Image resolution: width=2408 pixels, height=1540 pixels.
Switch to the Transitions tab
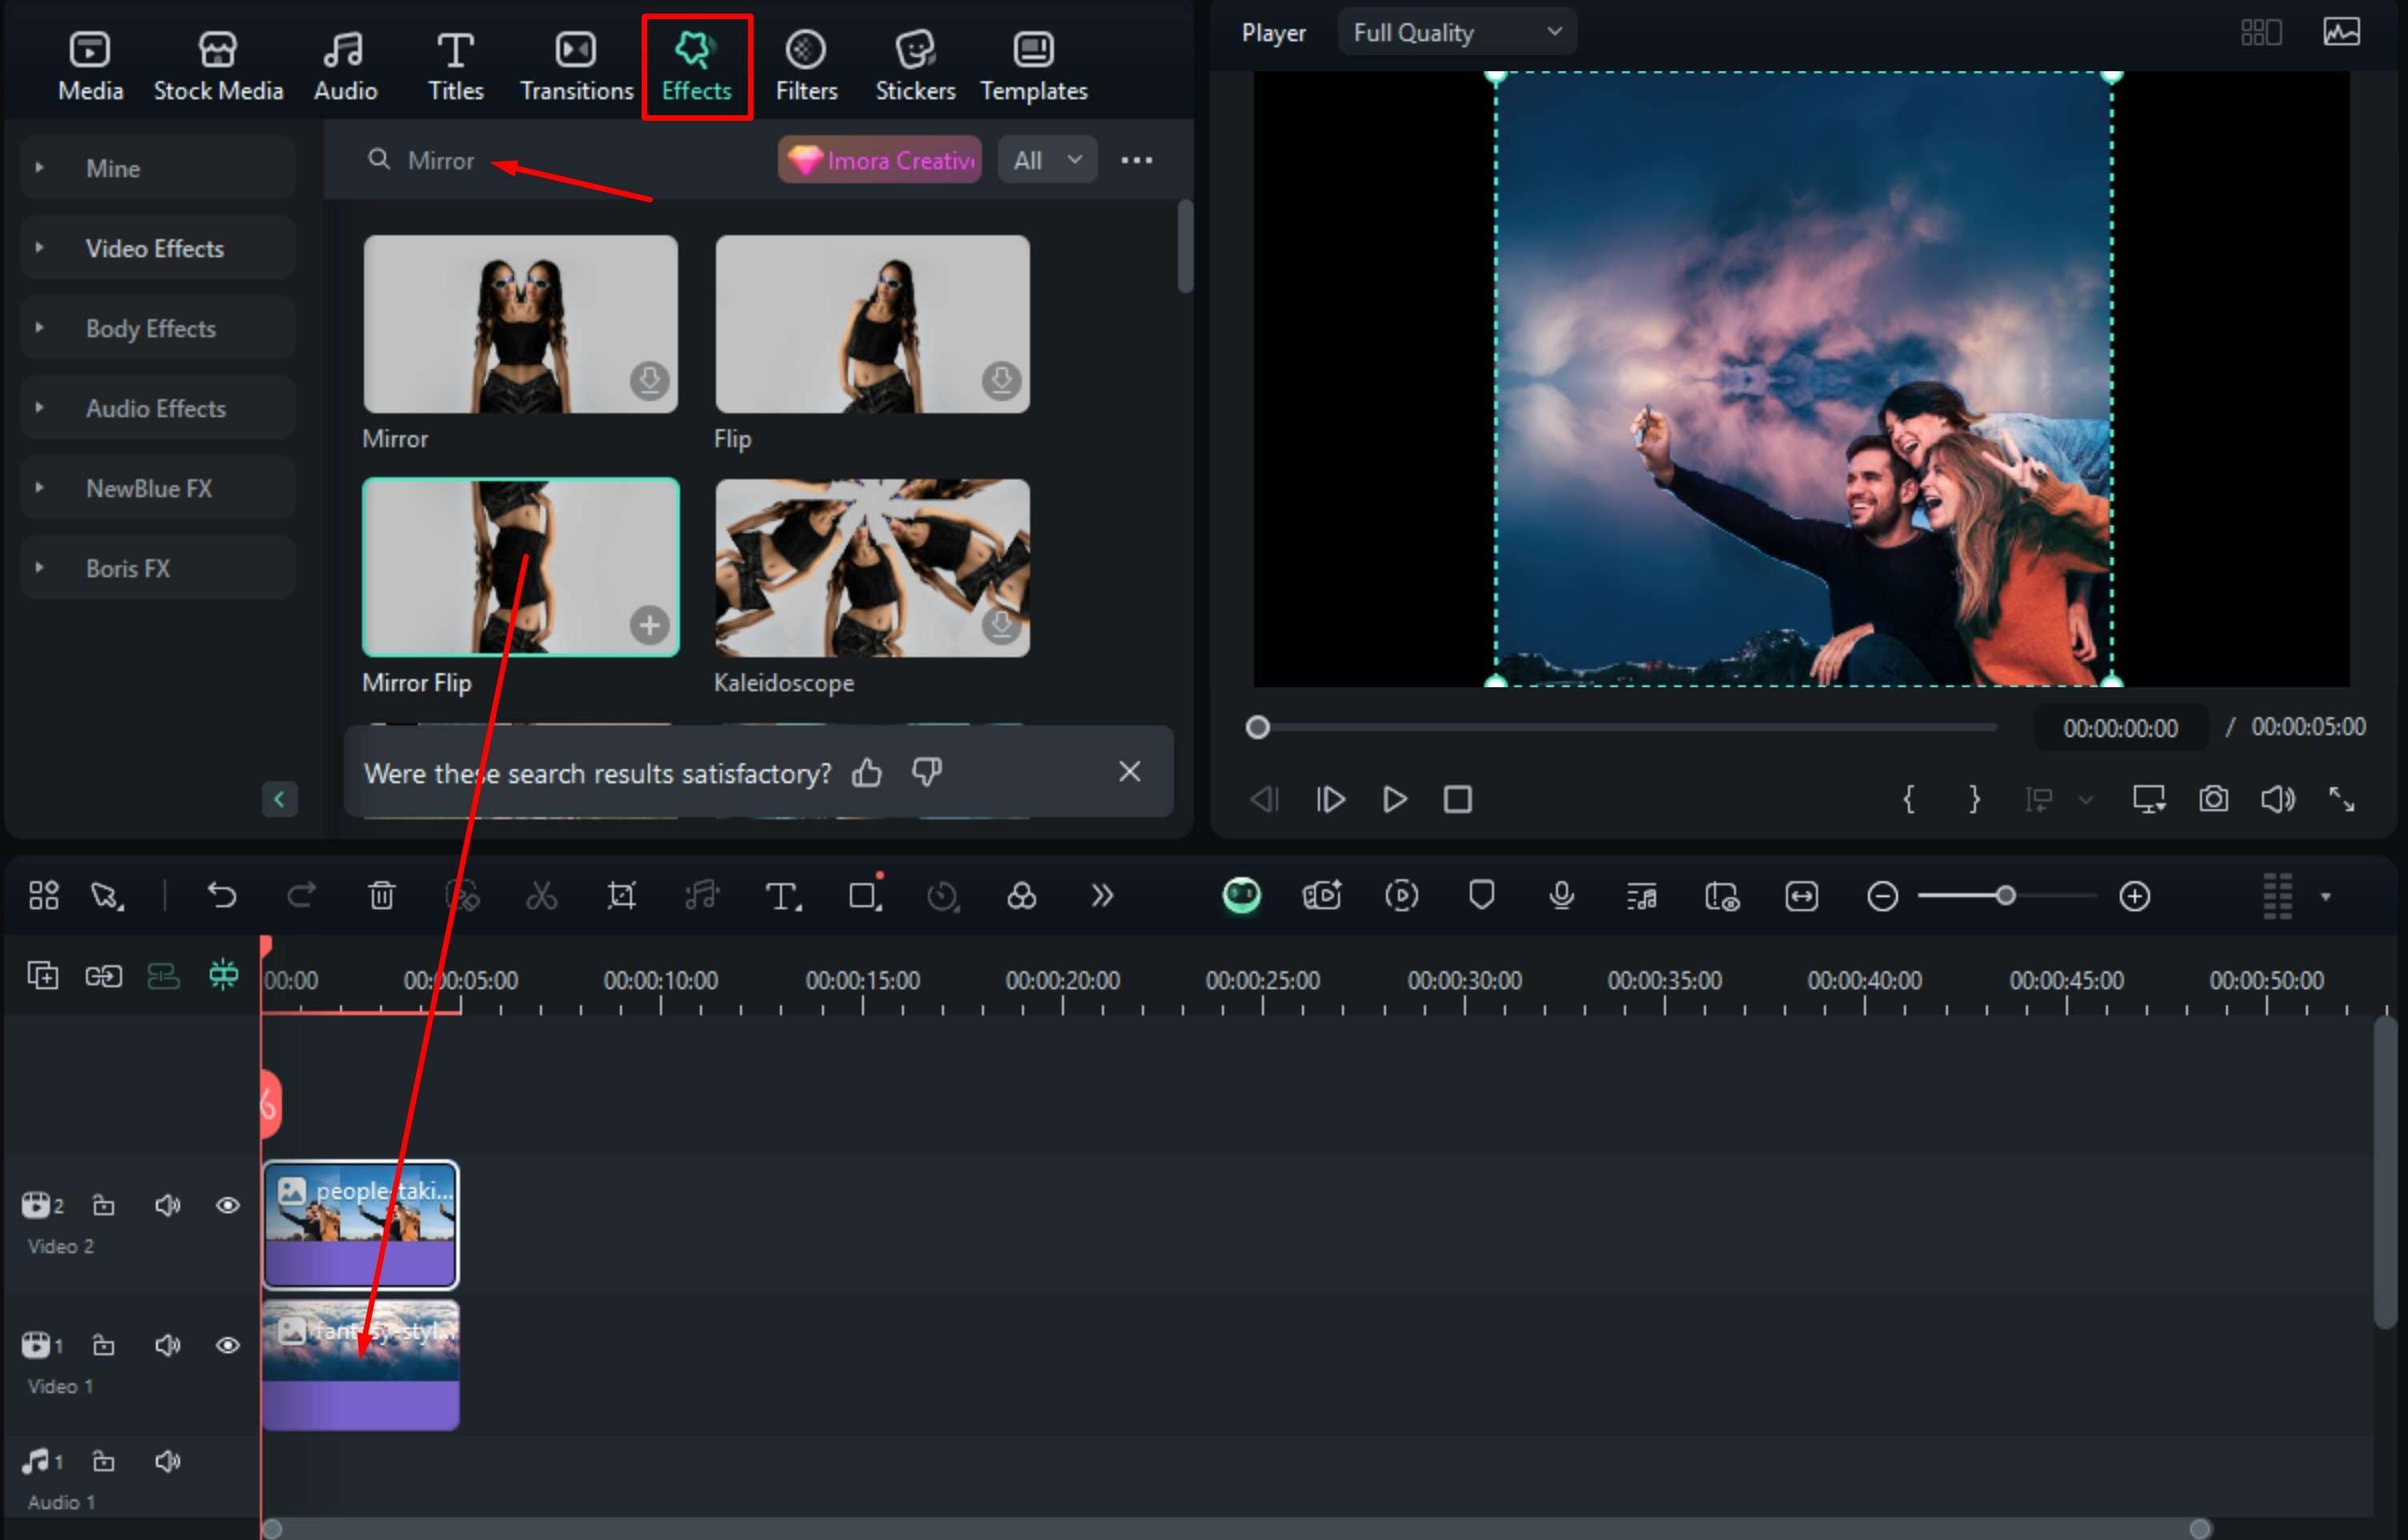tap(576, 65)
